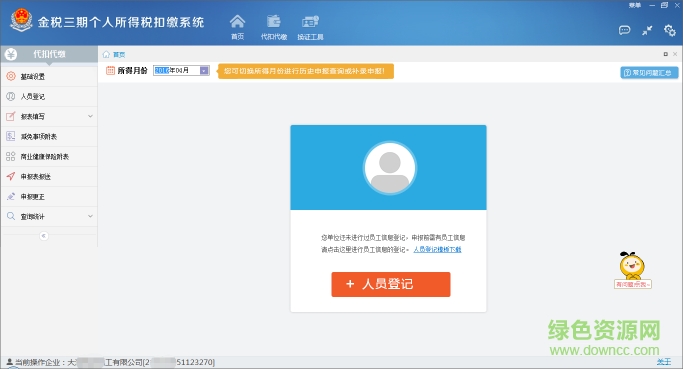Click the shrink window arrows icon

pyautogui.click(x=647, y=30)
